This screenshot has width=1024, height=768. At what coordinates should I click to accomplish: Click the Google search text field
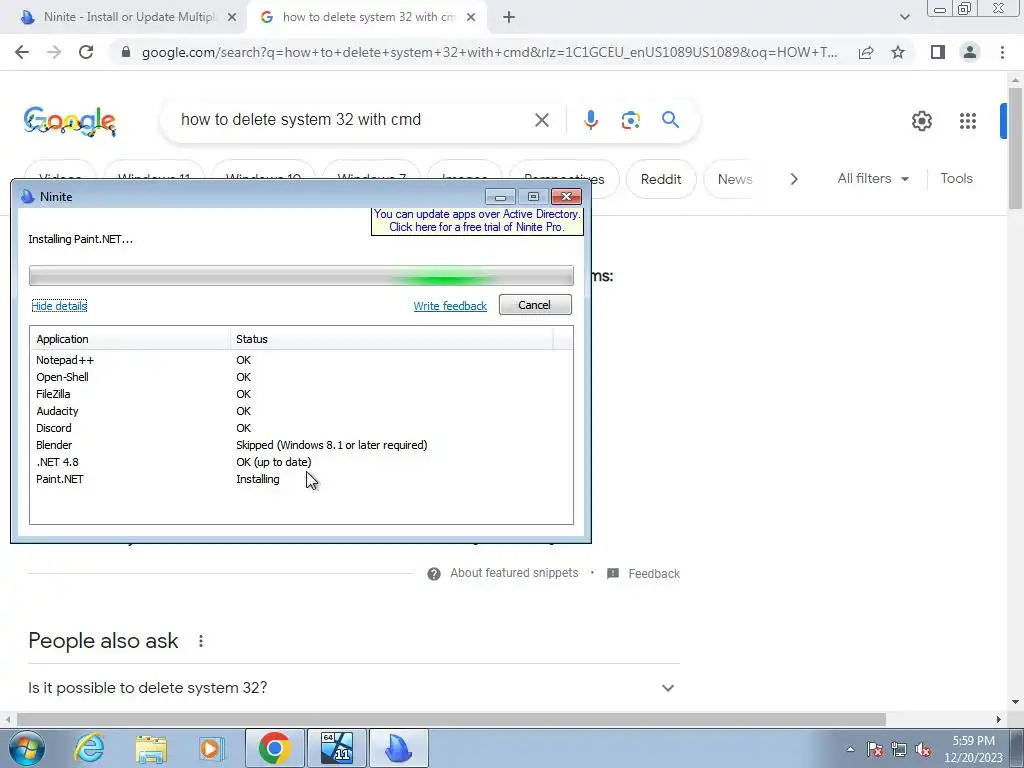(x=353, y=120)
